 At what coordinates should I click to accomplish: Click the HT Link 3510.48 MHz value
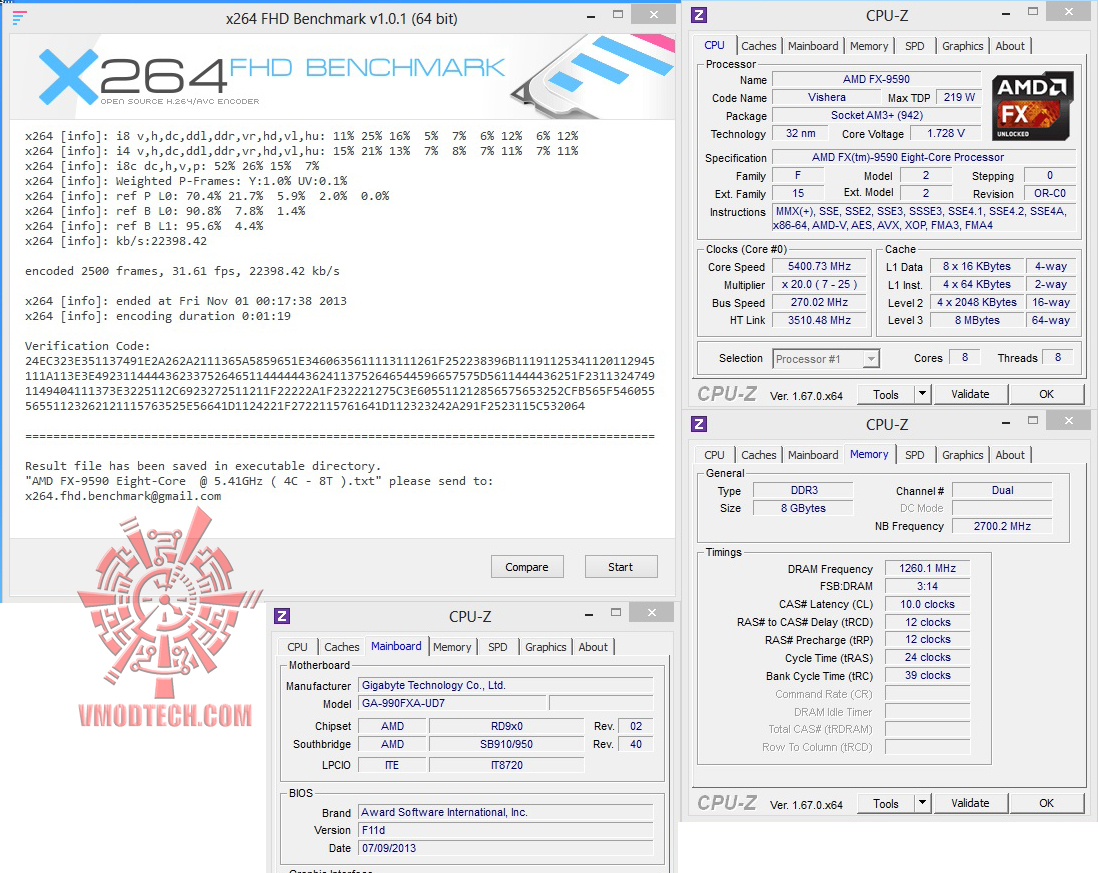pos(819,320)
